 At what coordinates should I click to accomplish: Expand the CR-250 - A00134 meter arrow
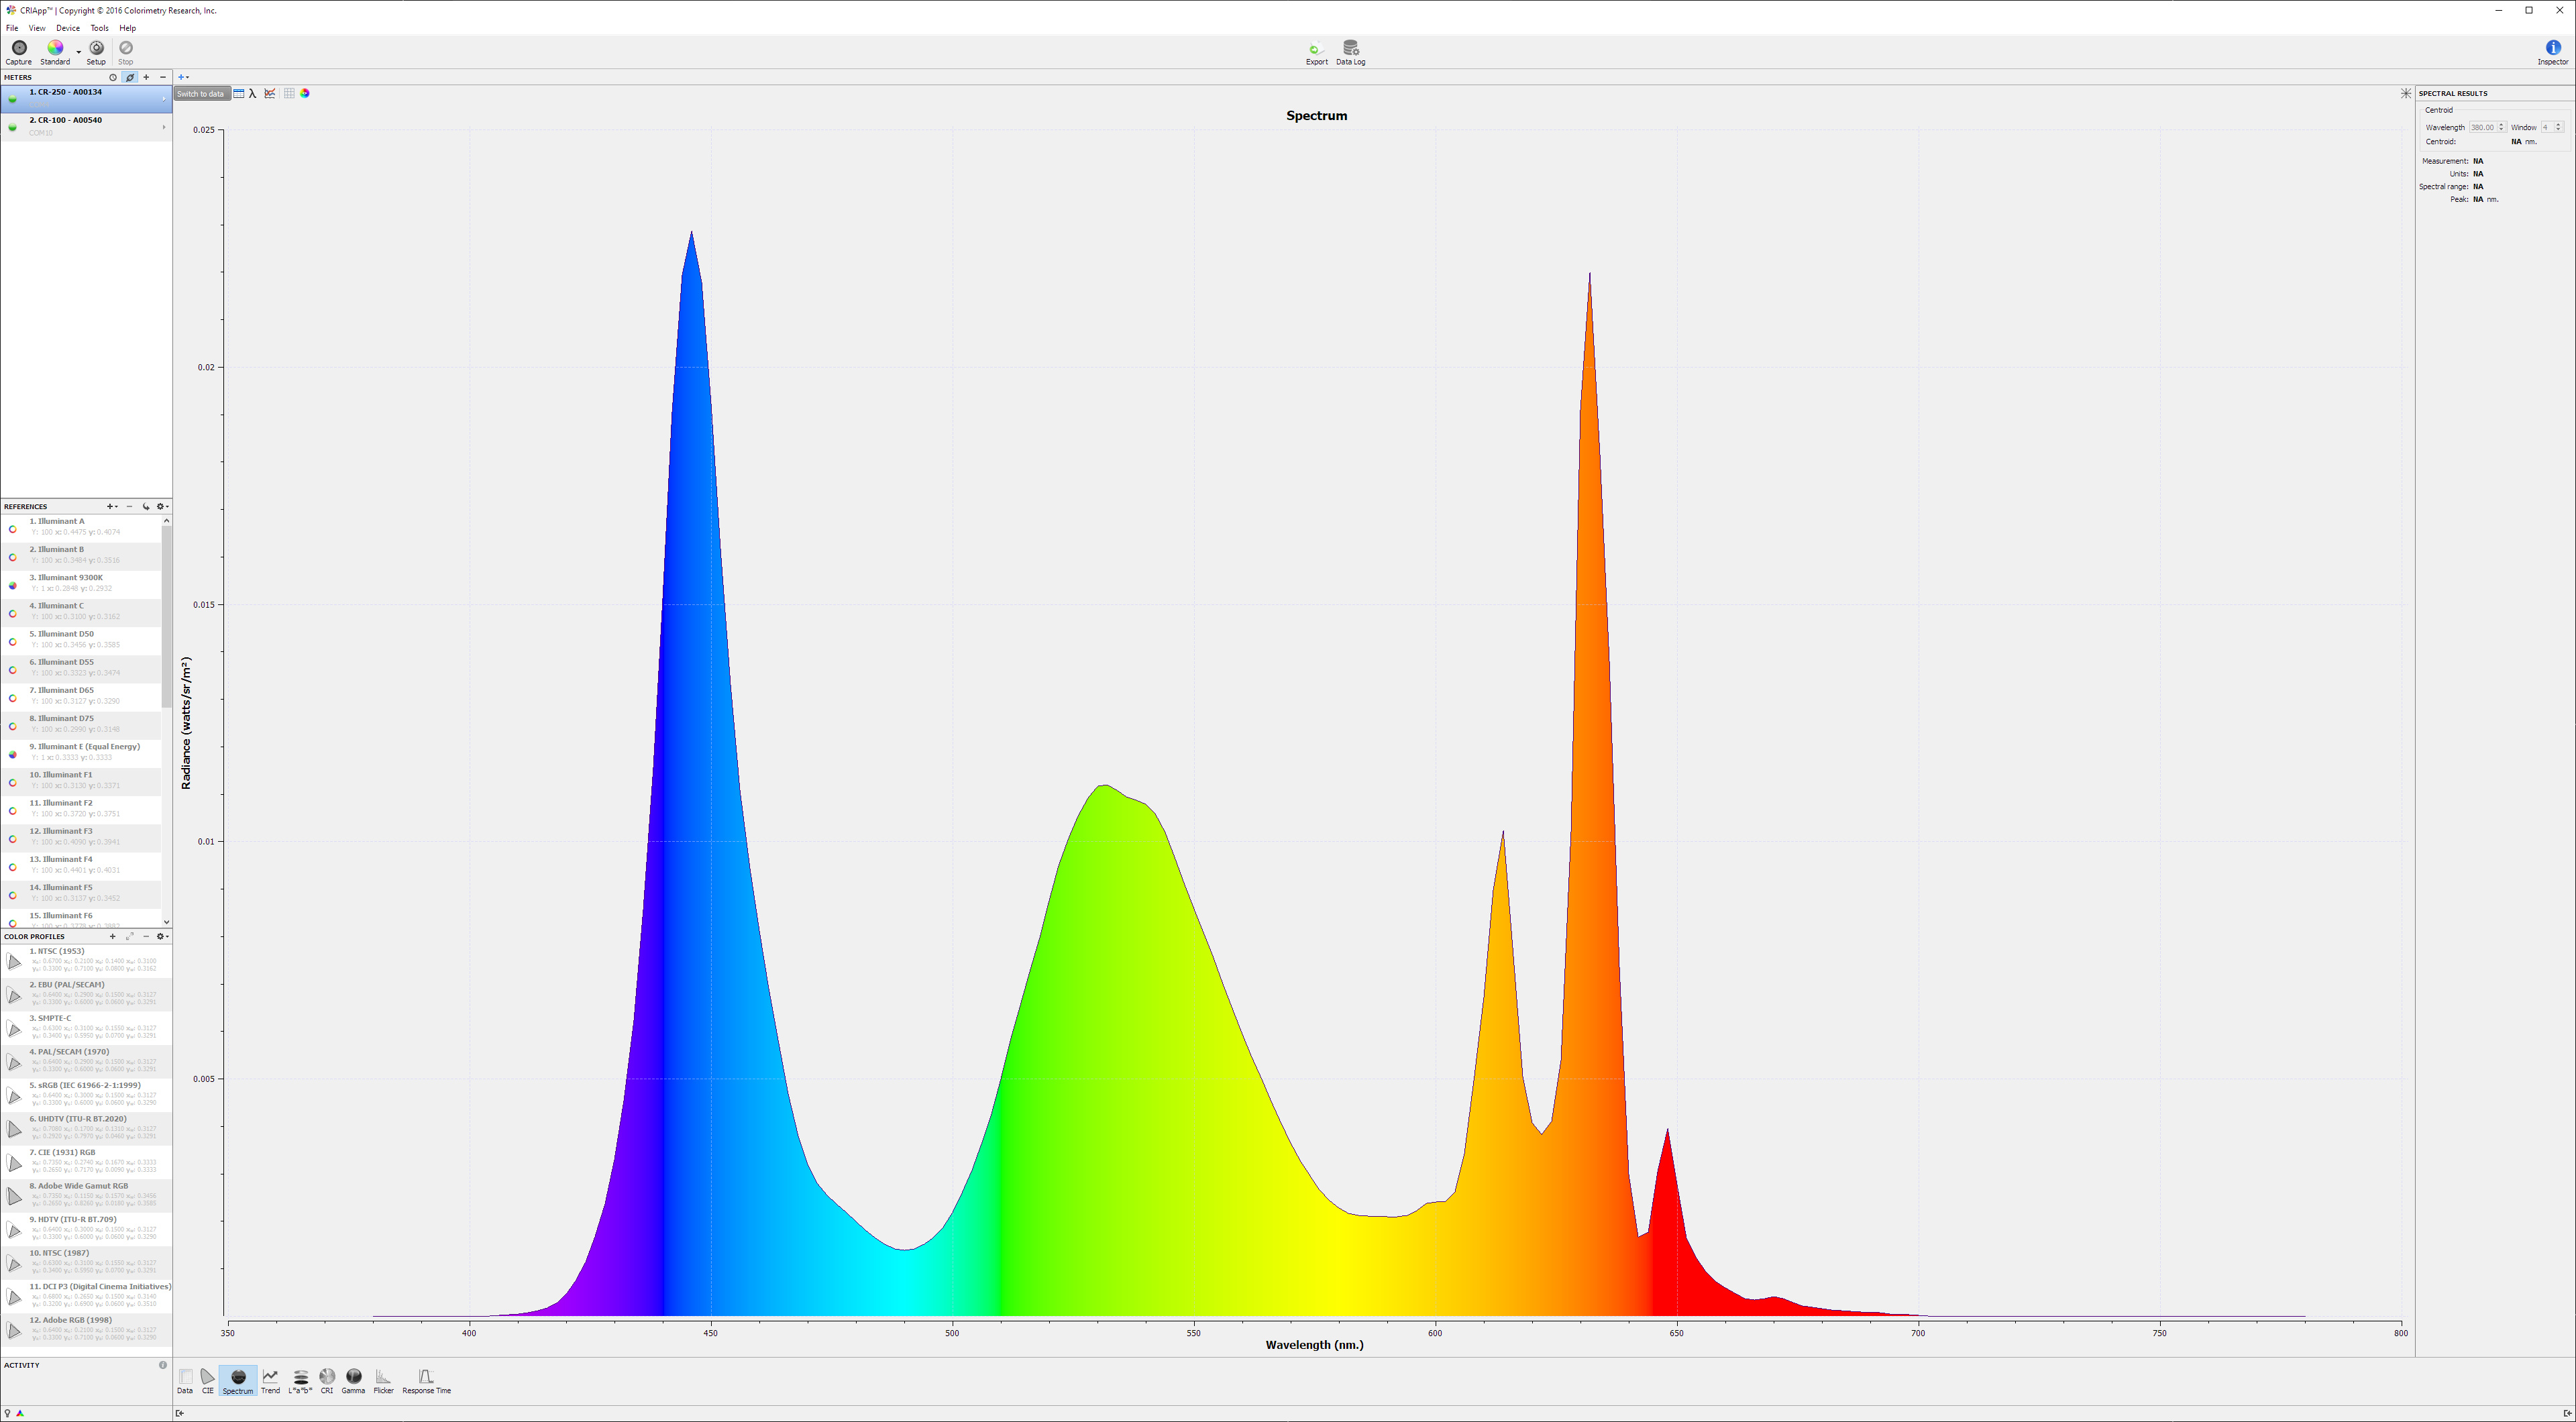[x=164, y=98]
